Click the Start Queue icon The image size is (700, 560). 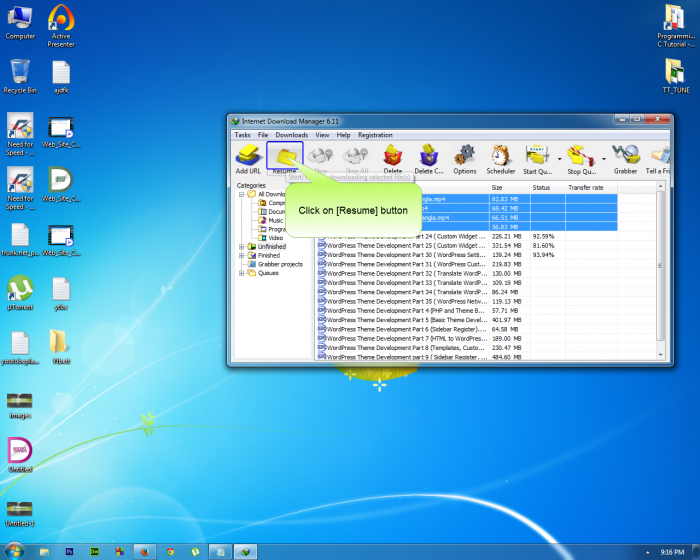tap(538, 156)
